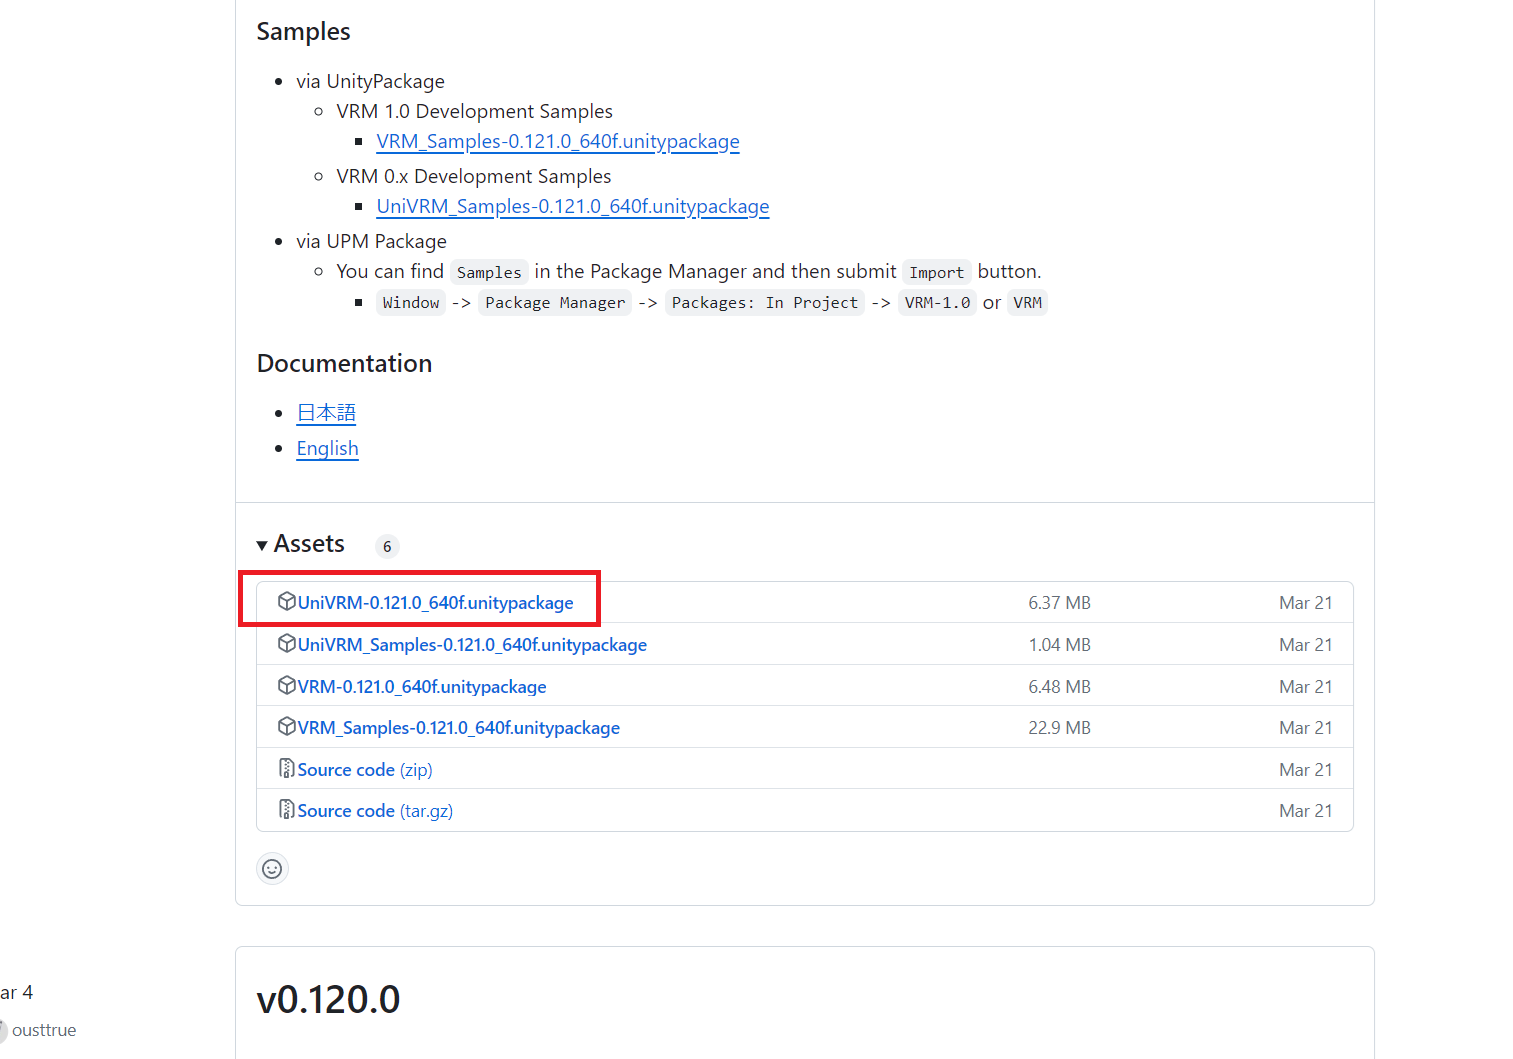
Task: Click the zip file icon beside Source code (zip)
Action: [287, 769]
